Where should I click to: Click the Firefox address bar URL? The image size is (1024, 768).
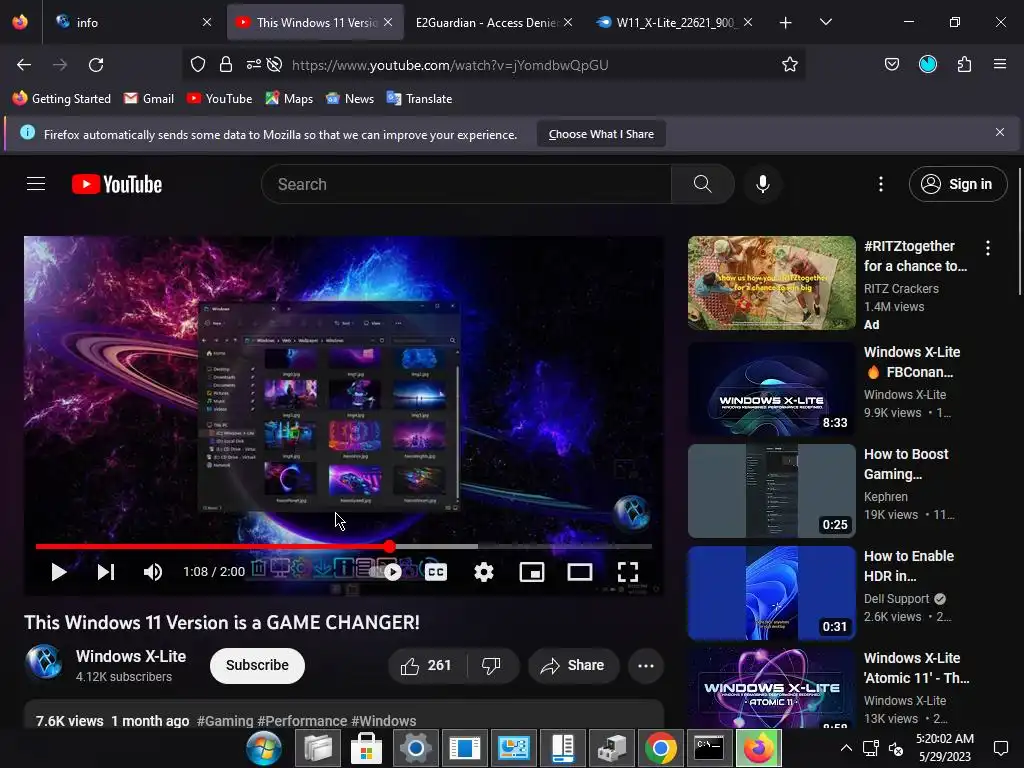coord(450,65)
